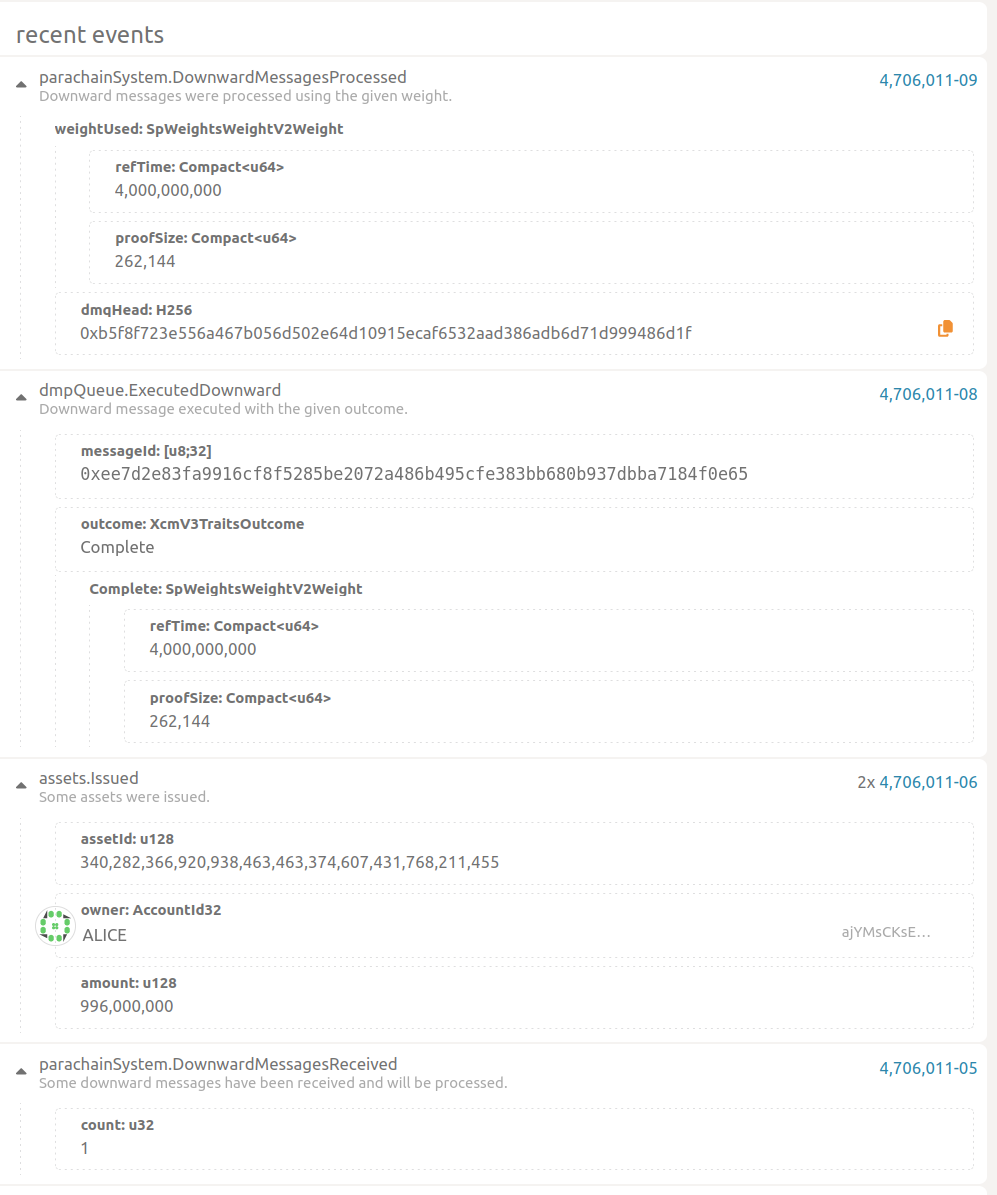Click the amount value 996,000,000
Screen dimensions: 997x1195
(x=127, y=1006)
